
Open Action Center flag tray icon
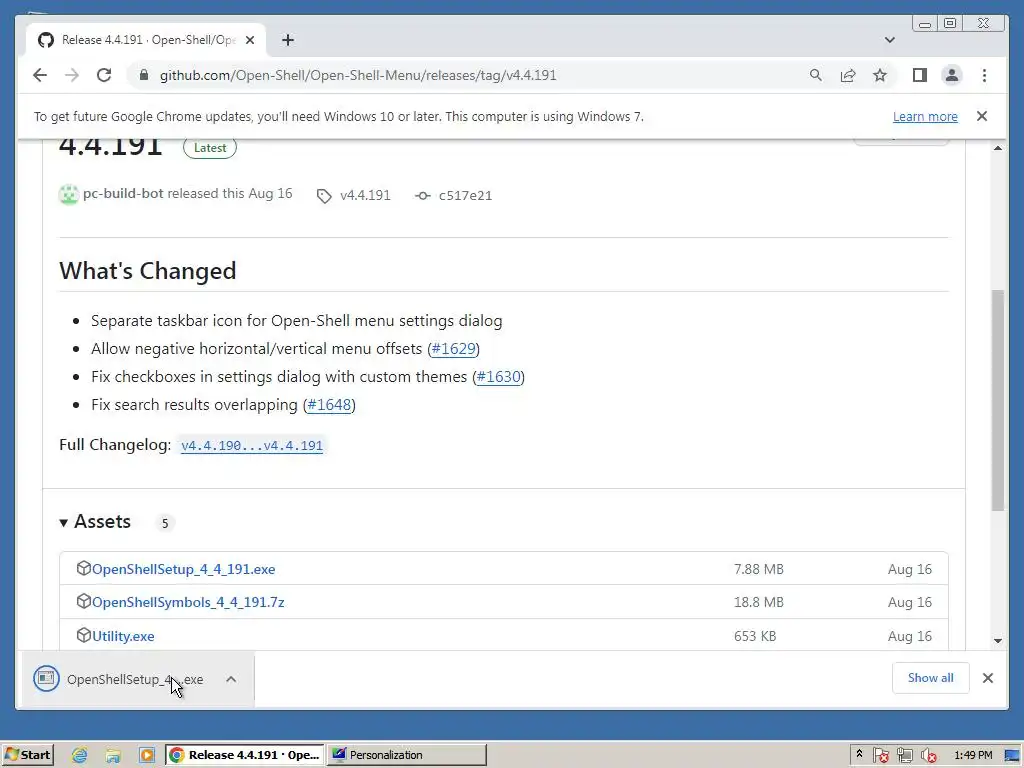[x=880, y=756]
